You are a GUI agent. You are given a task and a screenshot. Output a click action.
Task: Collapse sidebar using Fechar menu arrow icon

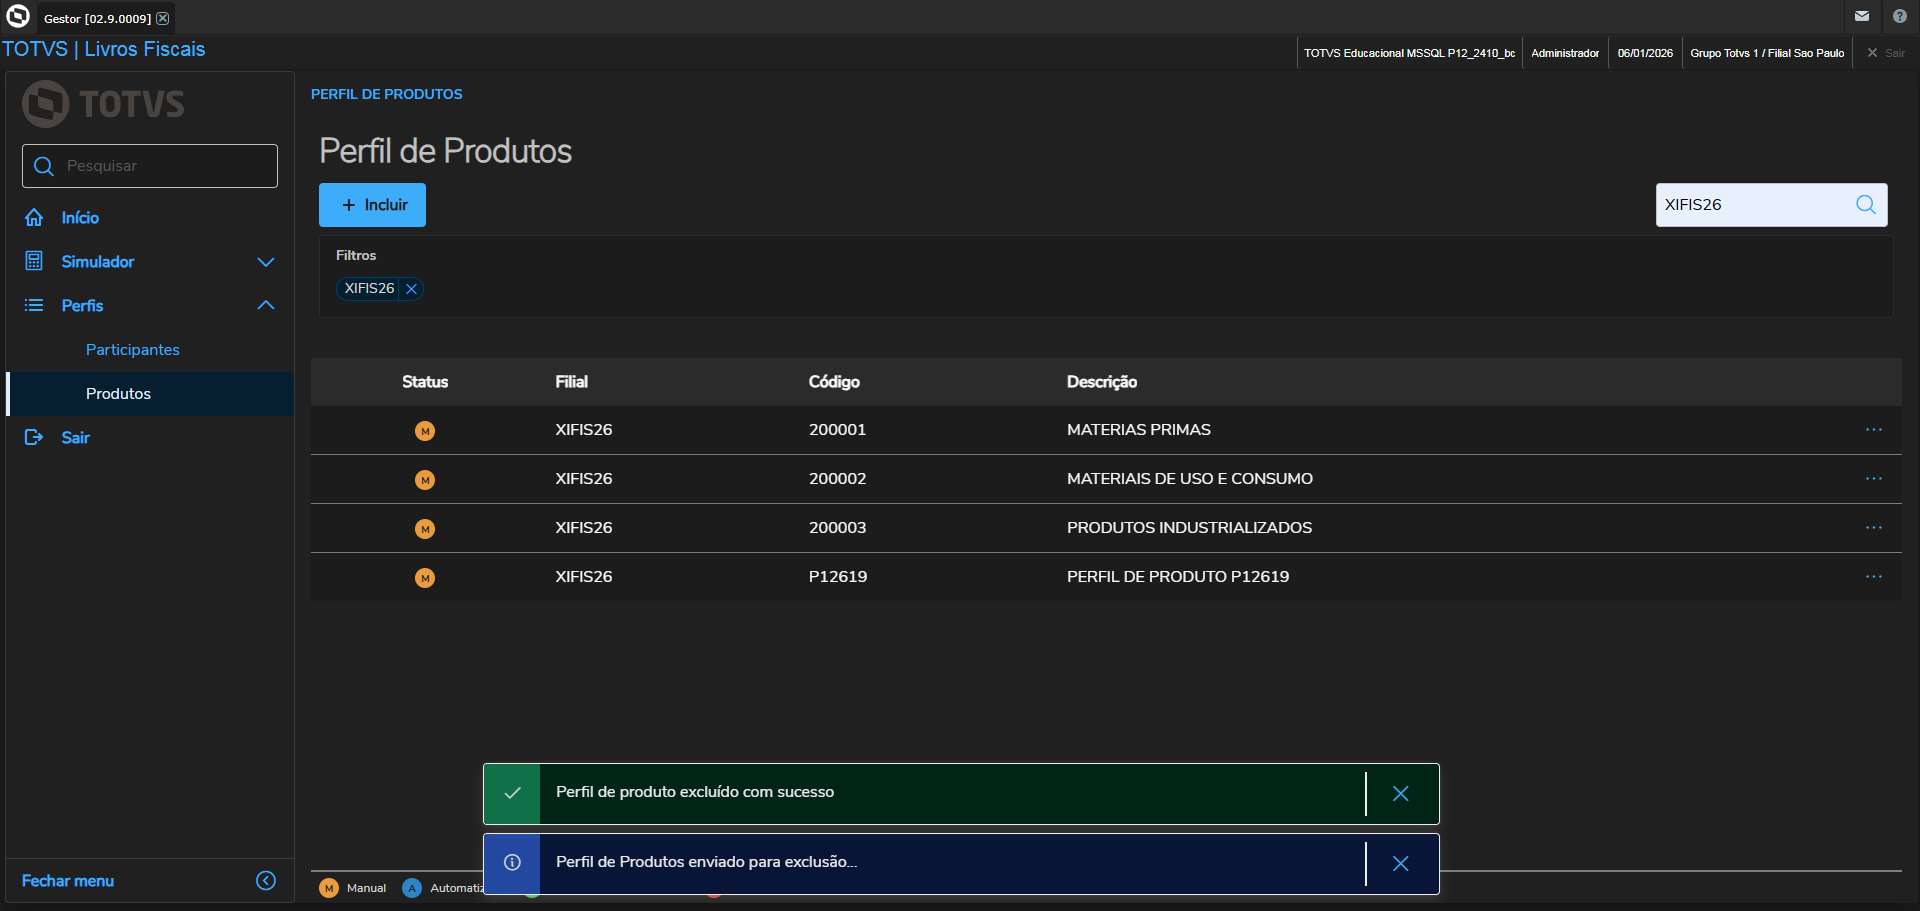click(x=266, y=880)
